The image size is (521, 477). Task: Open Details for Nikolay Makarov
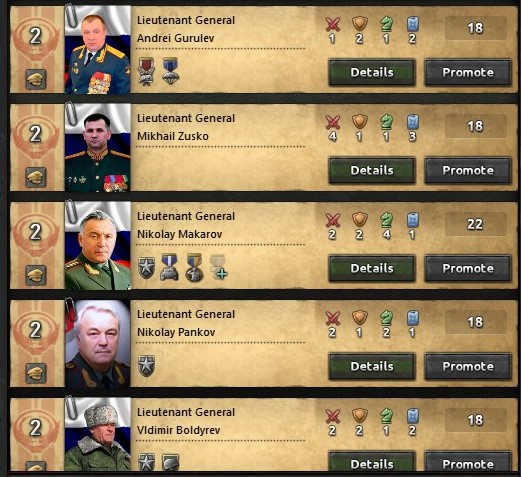pos(372,268)
